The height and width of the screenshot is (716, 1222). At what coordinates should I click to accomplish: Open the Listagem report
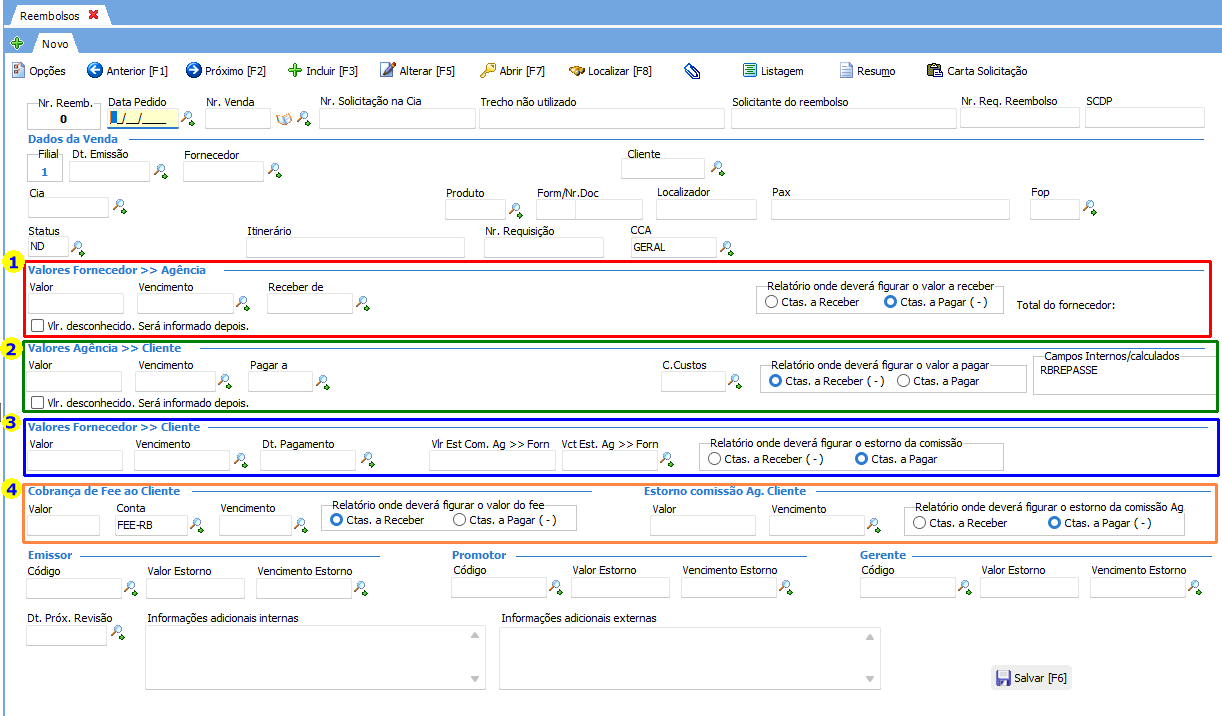tap(772, 71)
